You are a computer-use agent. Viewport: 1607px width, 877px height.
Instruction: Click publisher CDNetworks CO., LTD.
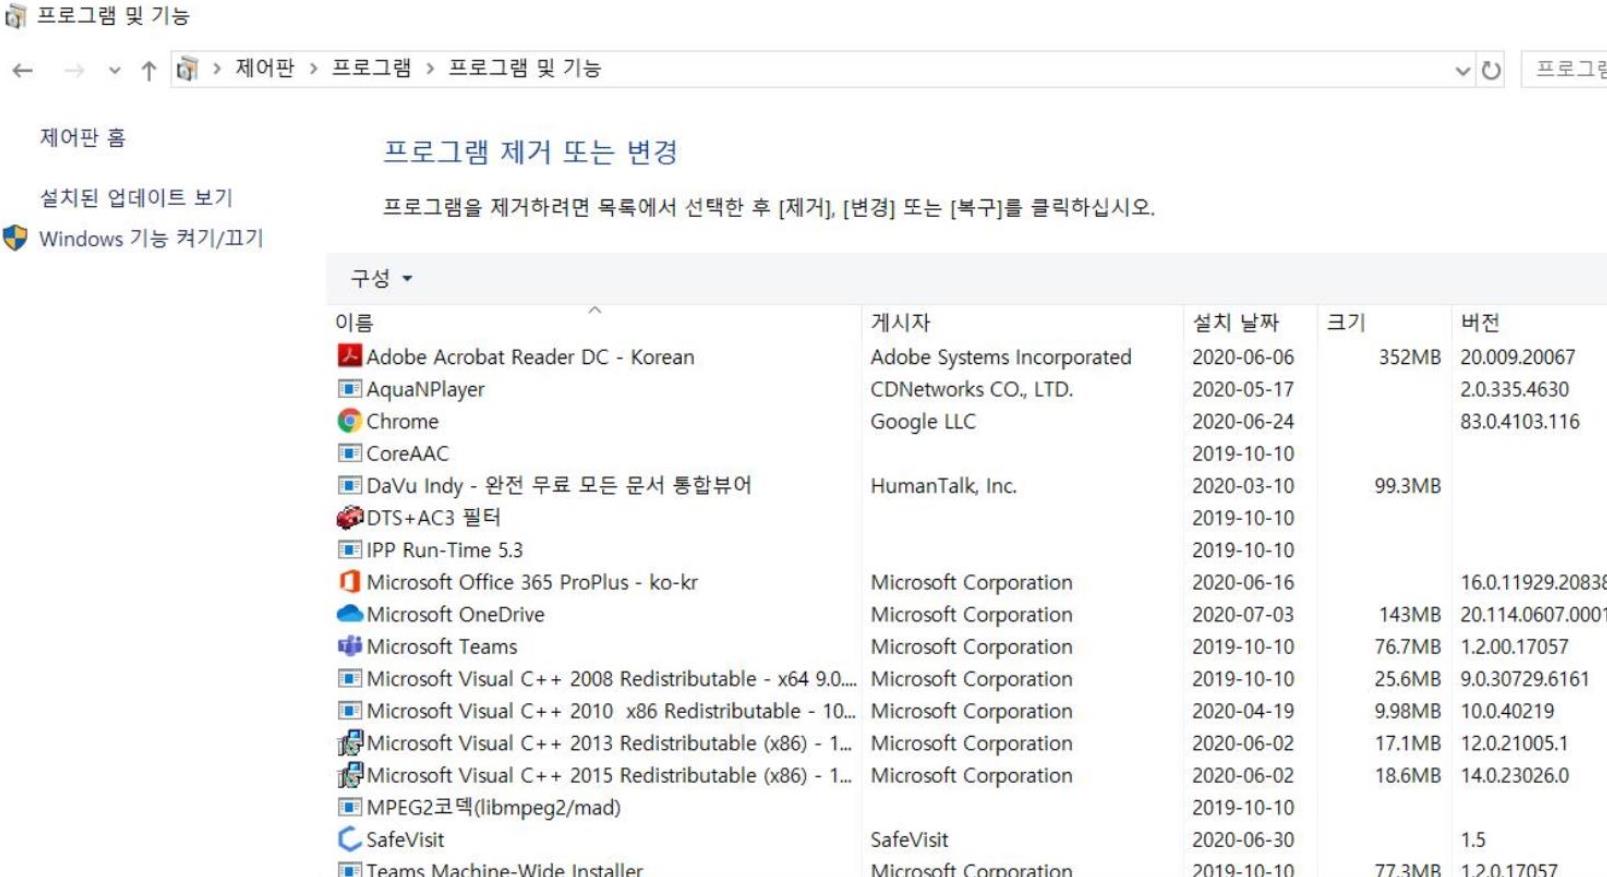point(971,389)
